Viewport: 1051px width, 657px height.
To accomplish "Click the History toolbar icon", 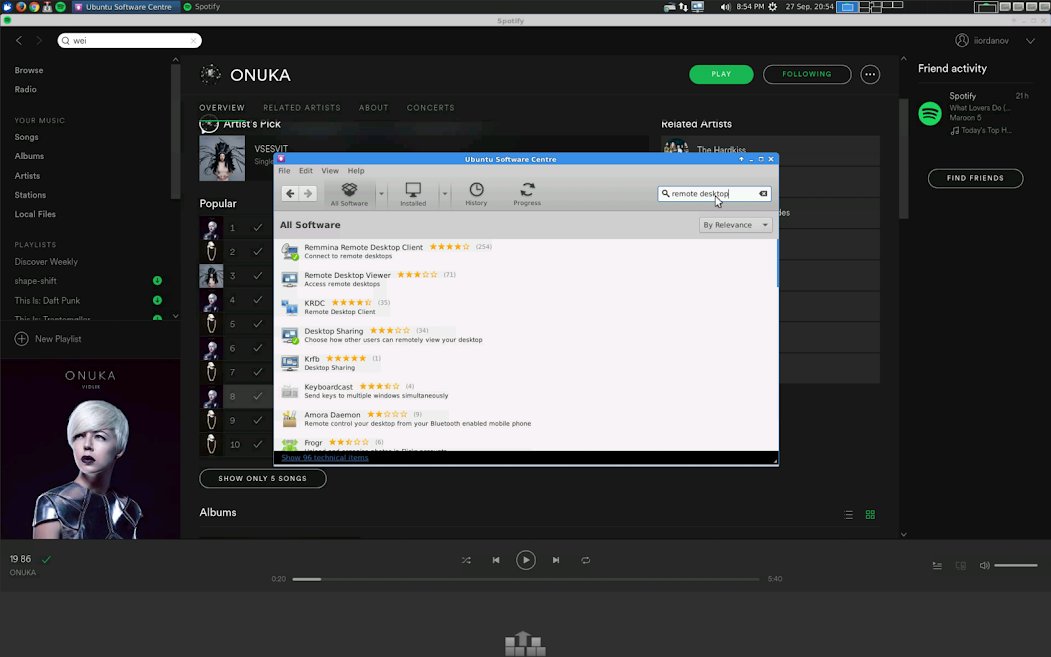I will pyautogui.click(x=476, y=193).
